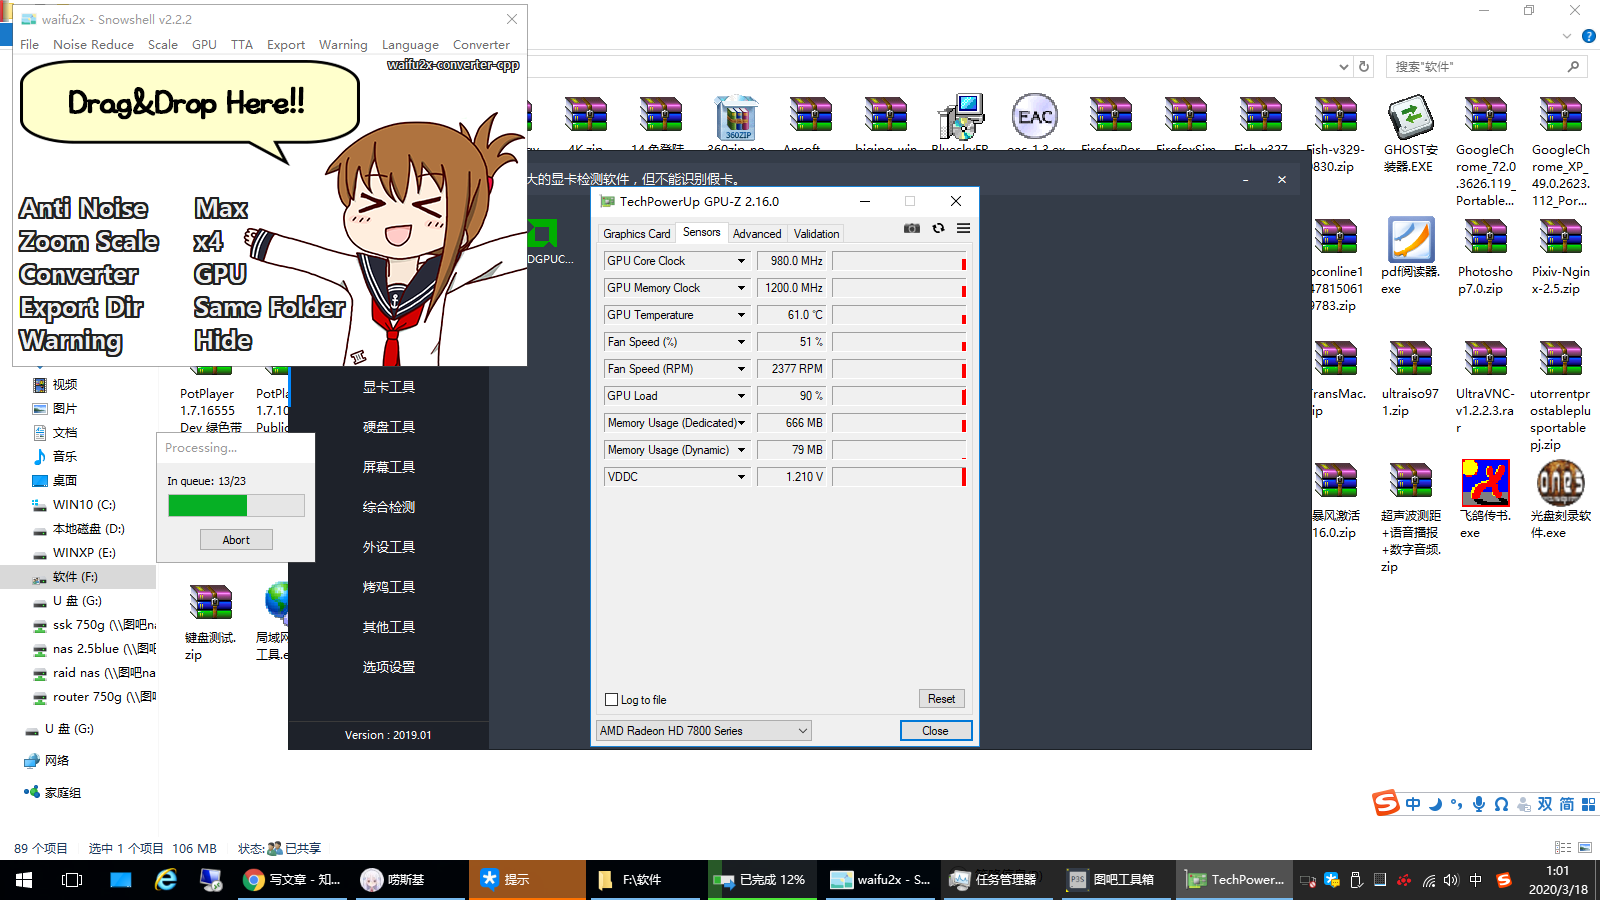Viewport: 1600px width, 900px height.
Task: Open the VDDC sensor dropdown
Action: tap(741, 477)
